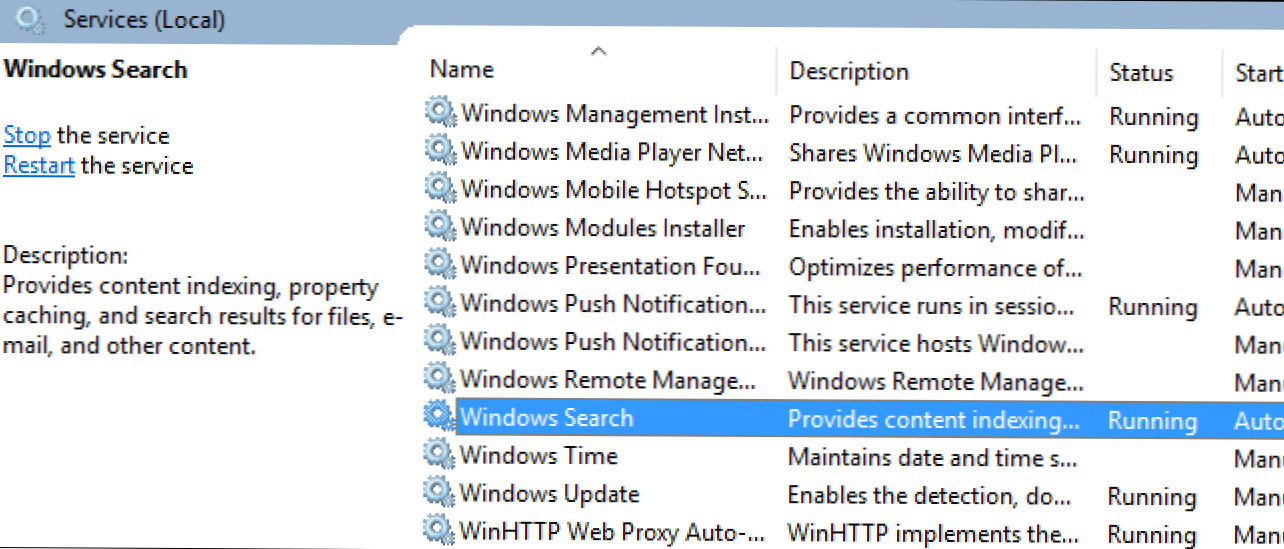Click the Name column header

pyautogui.click(x=462, y=70)
